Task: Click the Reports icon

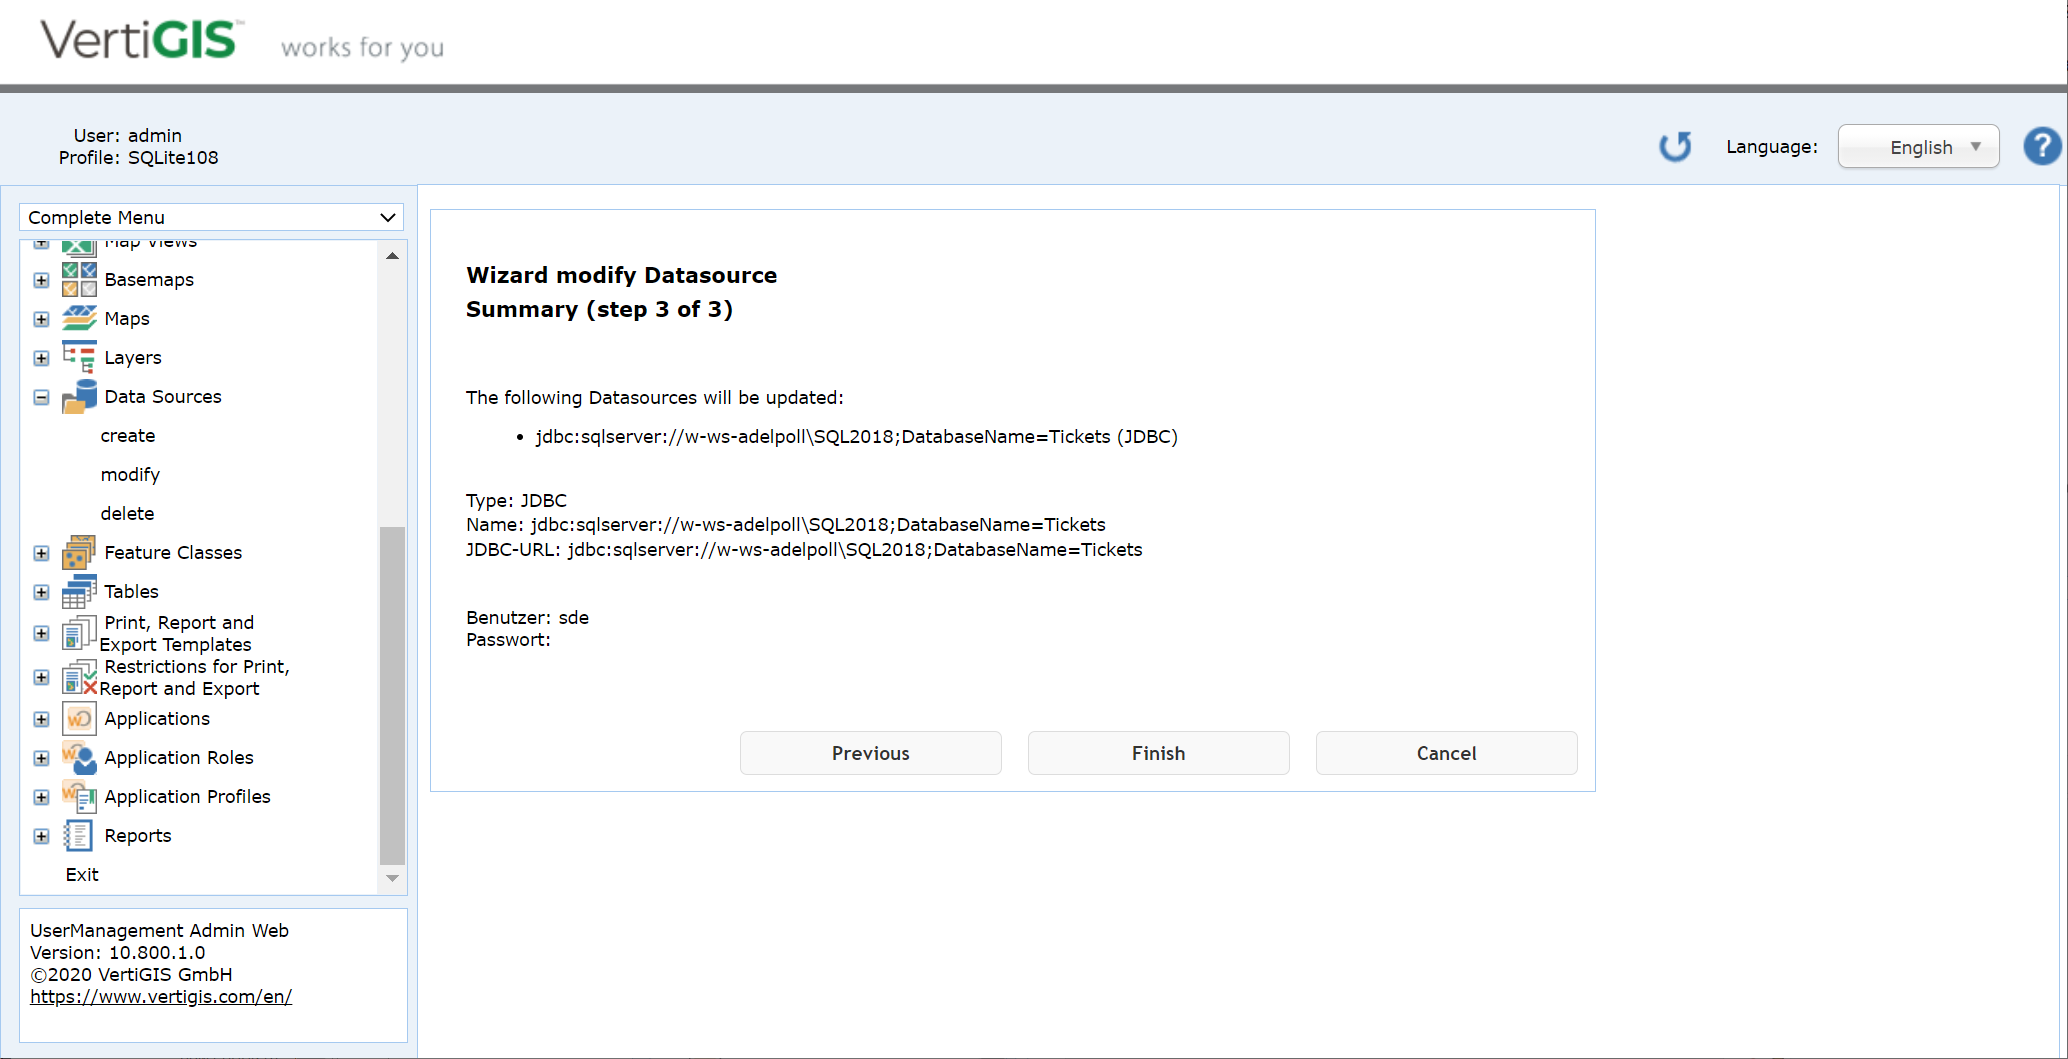Action: tap(79, 835)
